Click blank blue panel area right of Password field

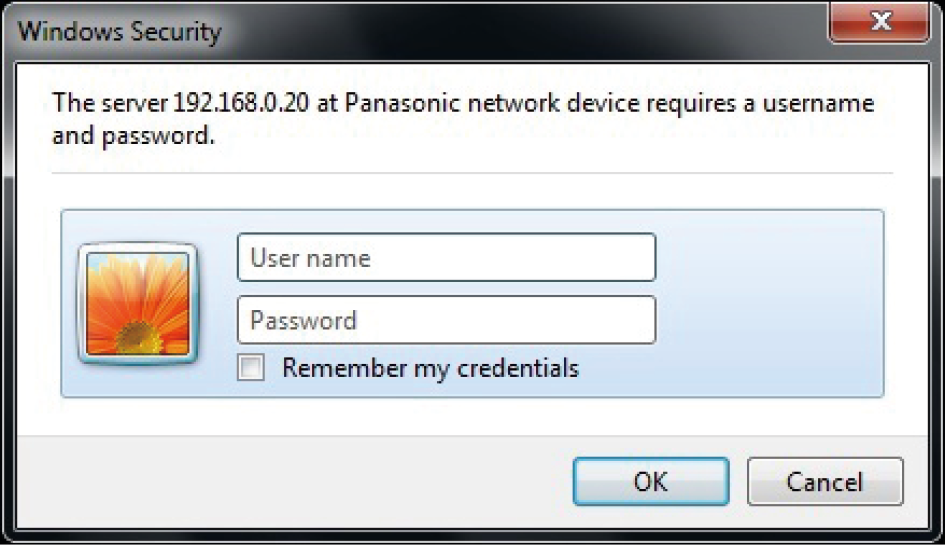[770, 320]
